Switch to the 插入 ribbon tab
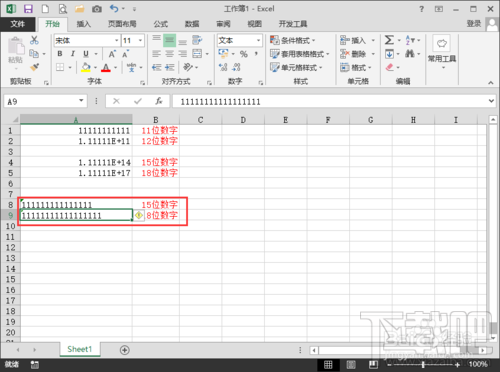The height and width of the screenshot is (372, 500). (84, 24)
